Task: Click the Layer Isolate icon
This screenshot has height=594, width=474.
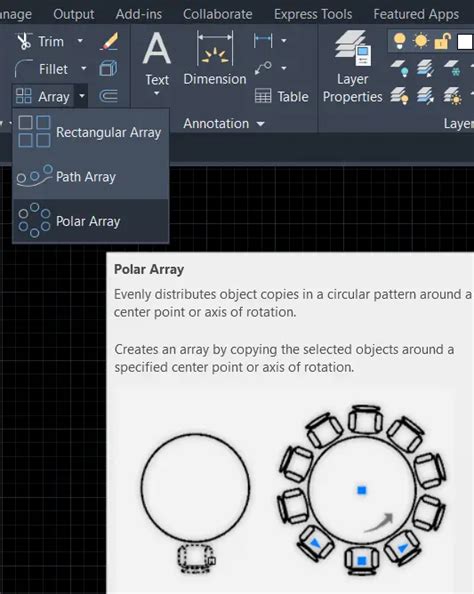Action: 426,69
